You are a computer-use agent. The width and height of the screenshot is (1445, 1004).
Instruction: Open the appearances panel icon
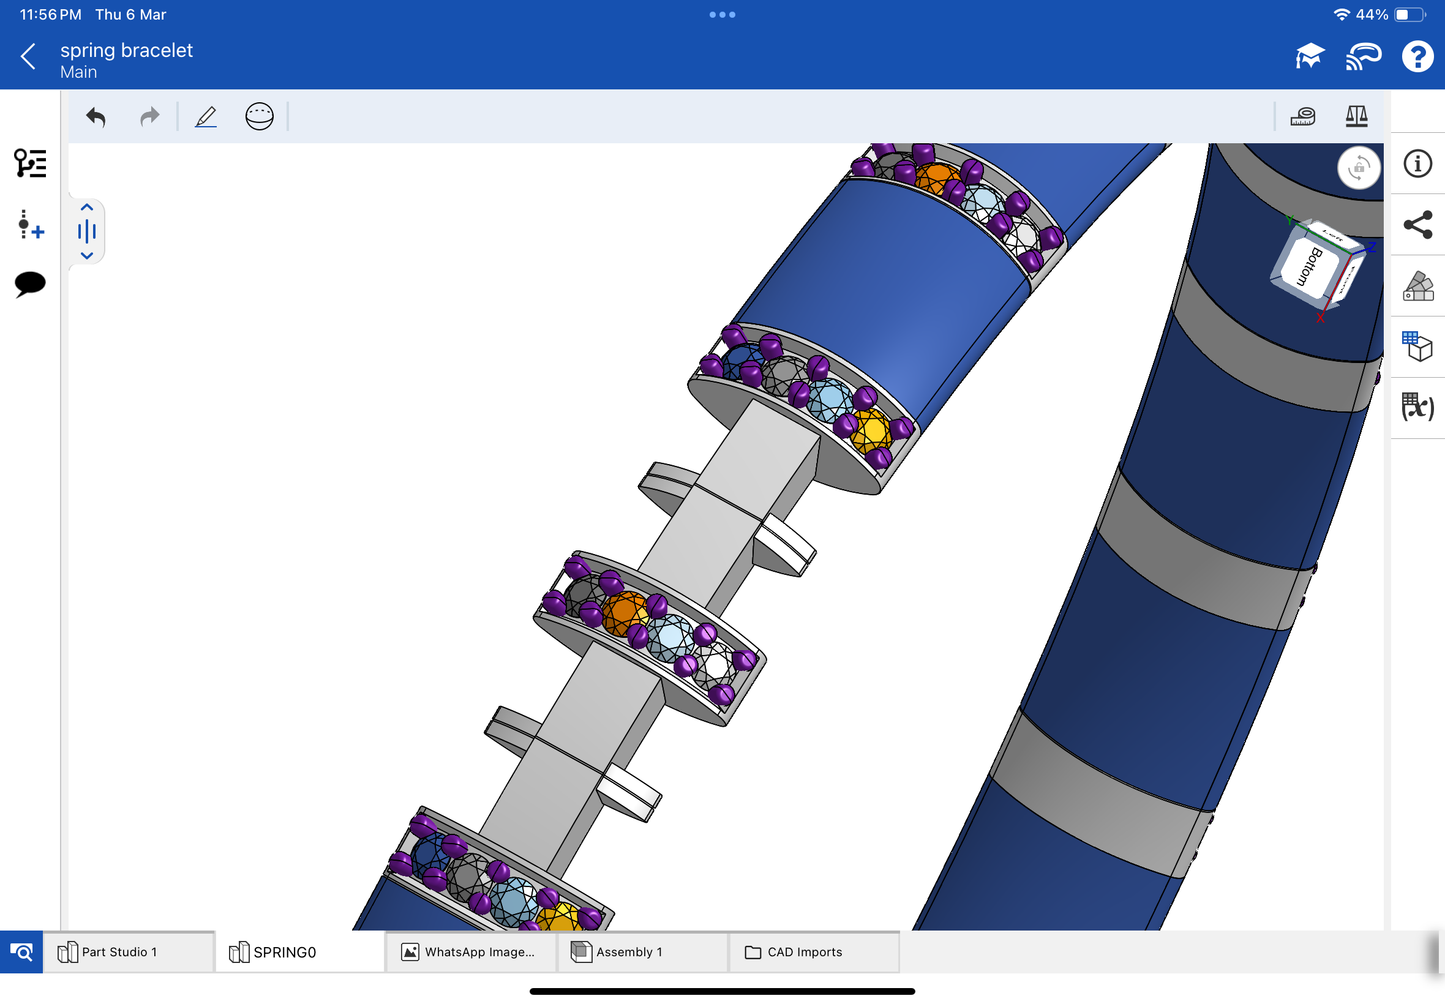pos(1417,286)
